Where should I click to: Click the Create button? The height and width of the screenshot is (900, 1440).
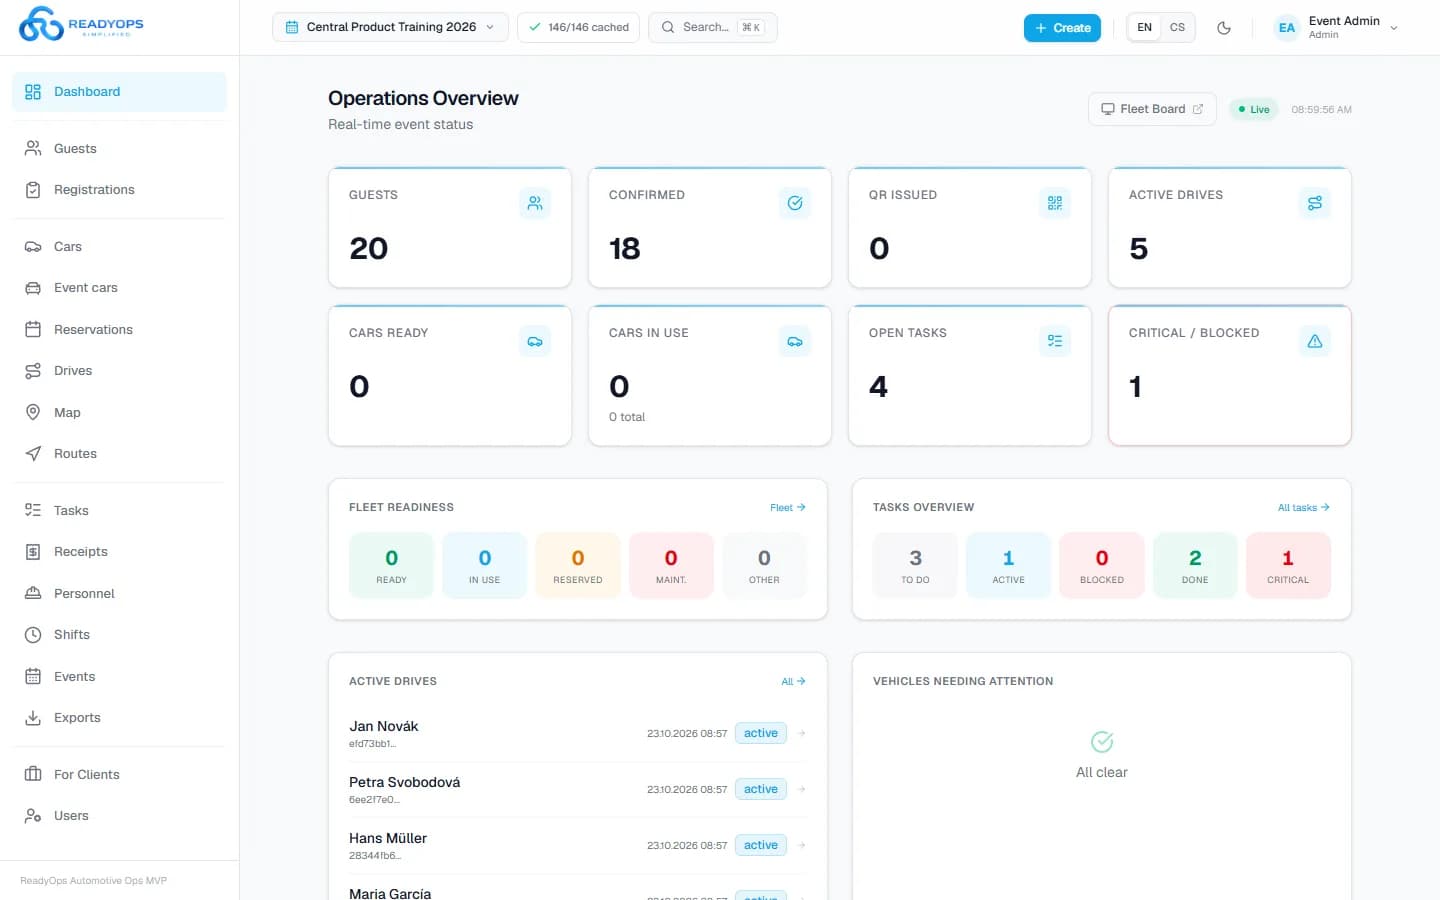(x=1062, y=28)
